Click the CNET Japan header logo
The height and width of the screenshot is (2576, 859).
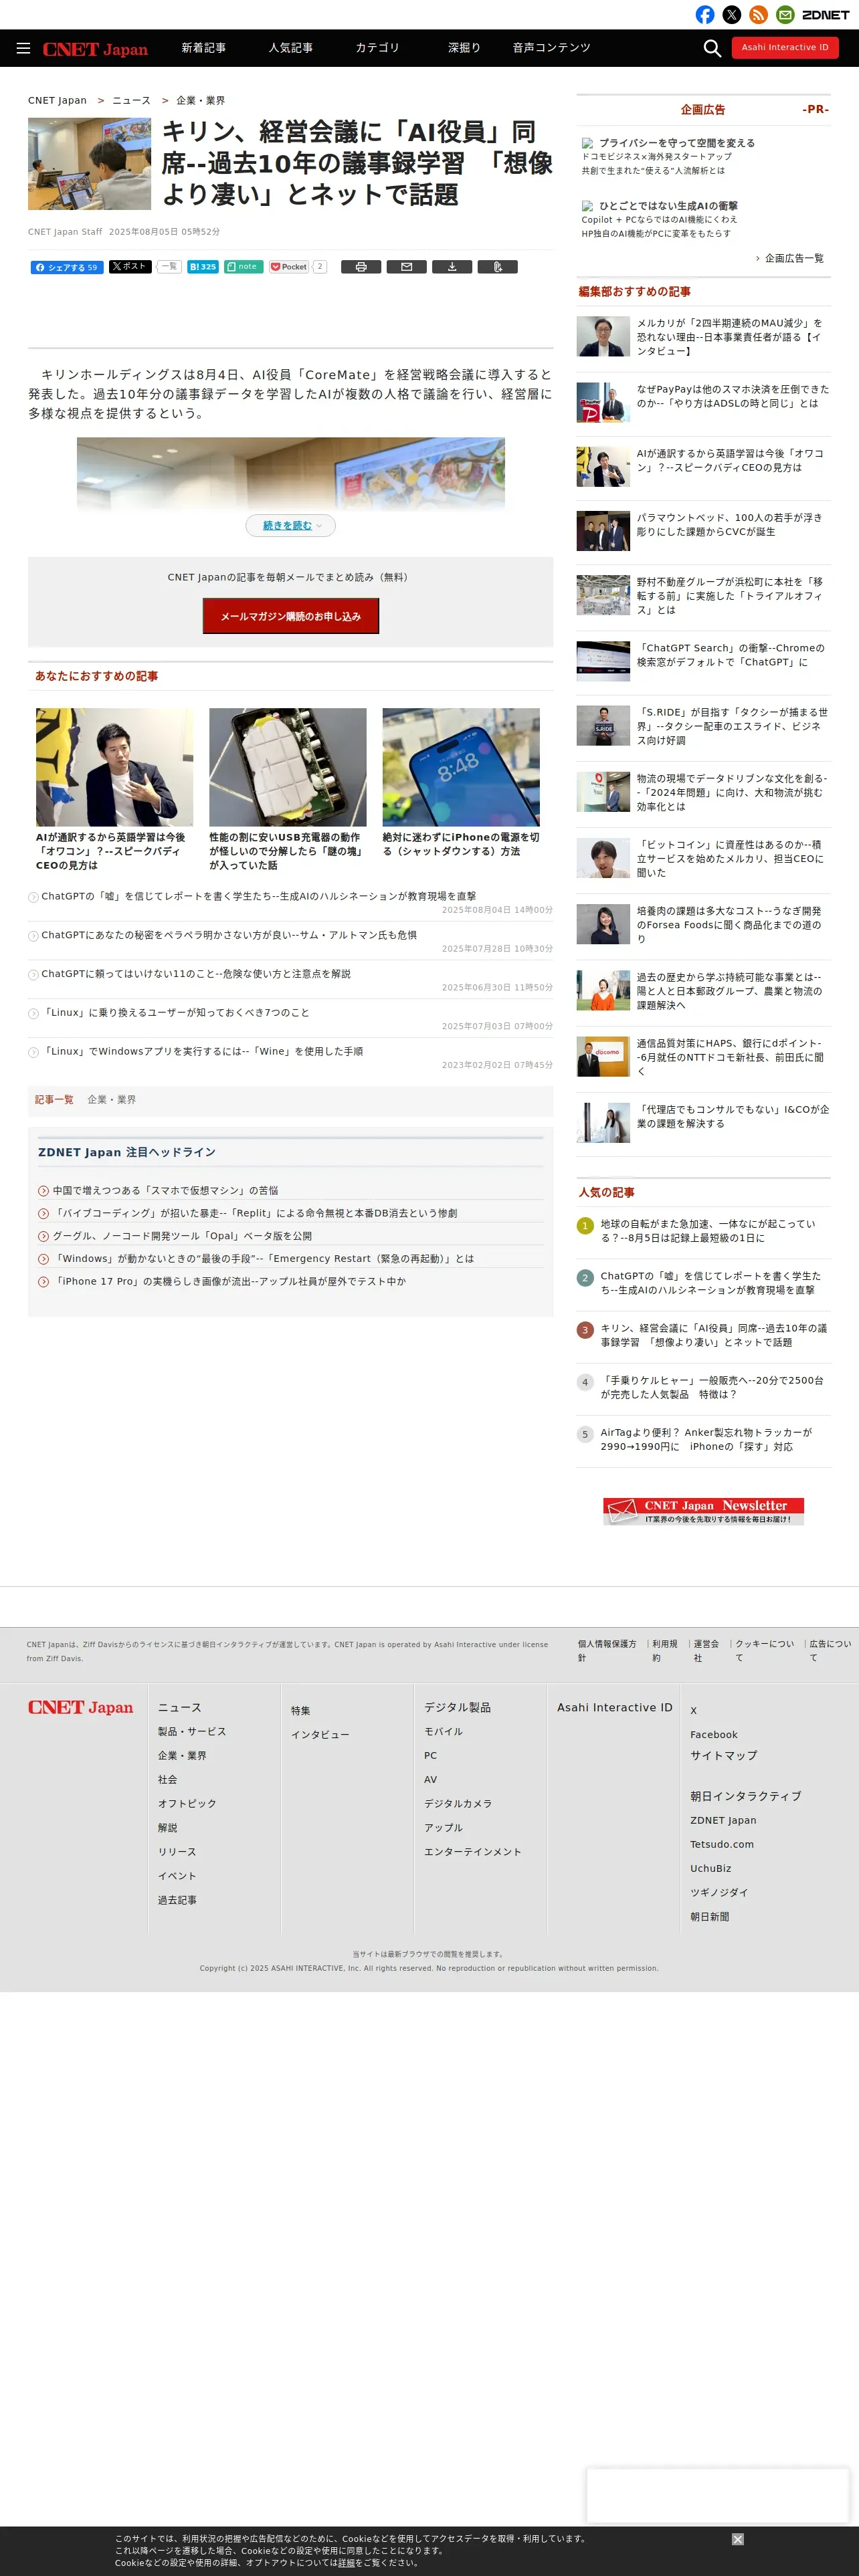click(95, 49)
